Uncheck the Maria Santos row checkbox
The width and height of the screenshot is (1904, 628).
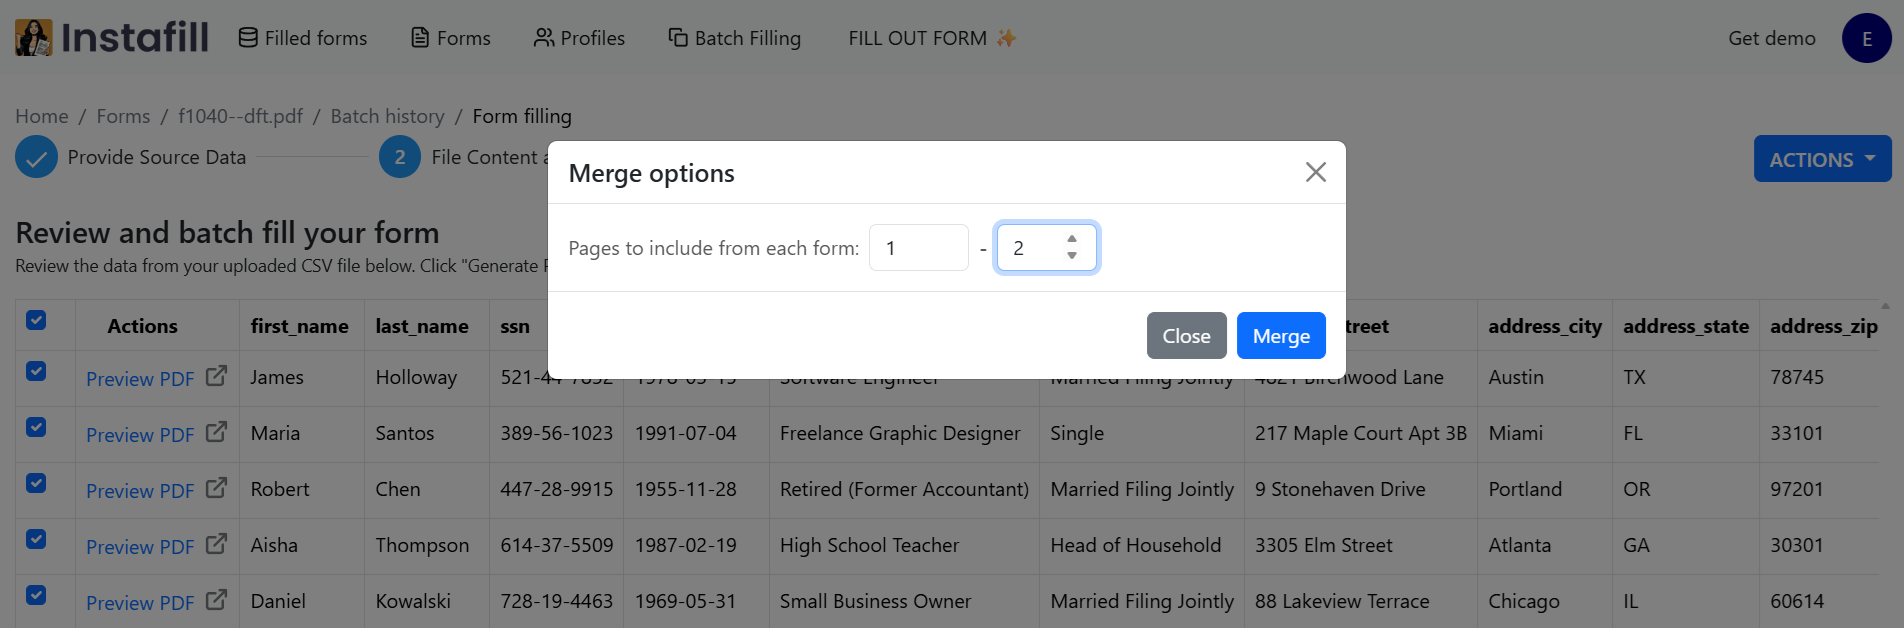pyautogui.click(x=36, y=427)
